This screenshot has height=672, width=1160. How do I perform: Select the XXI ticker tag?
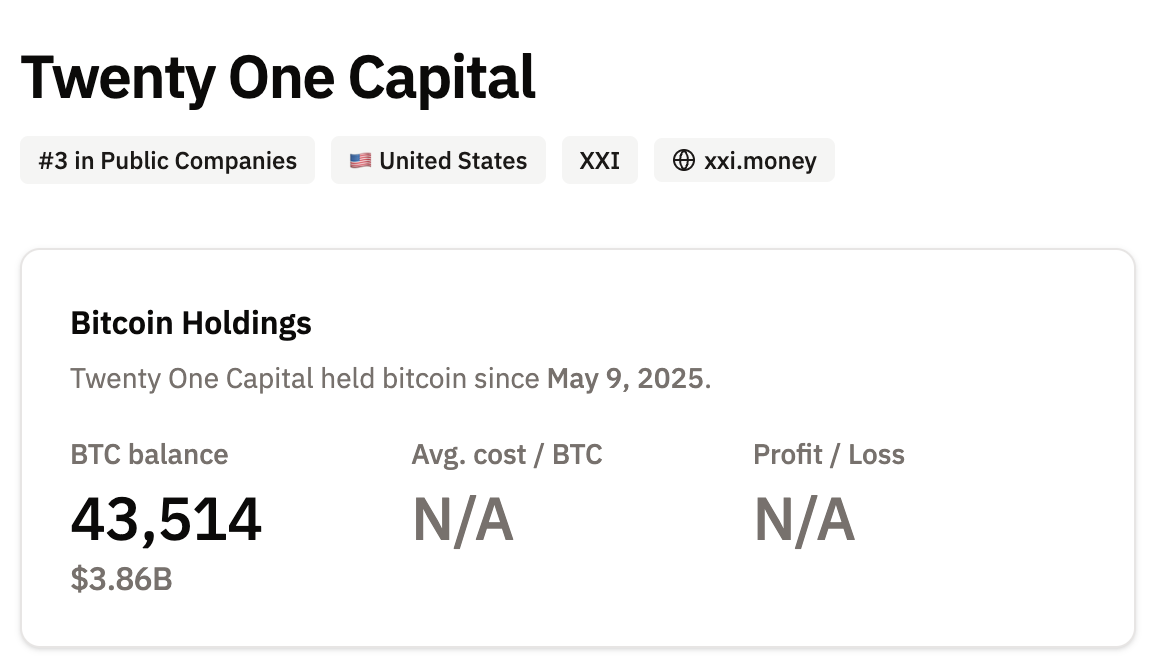[600, 161]
